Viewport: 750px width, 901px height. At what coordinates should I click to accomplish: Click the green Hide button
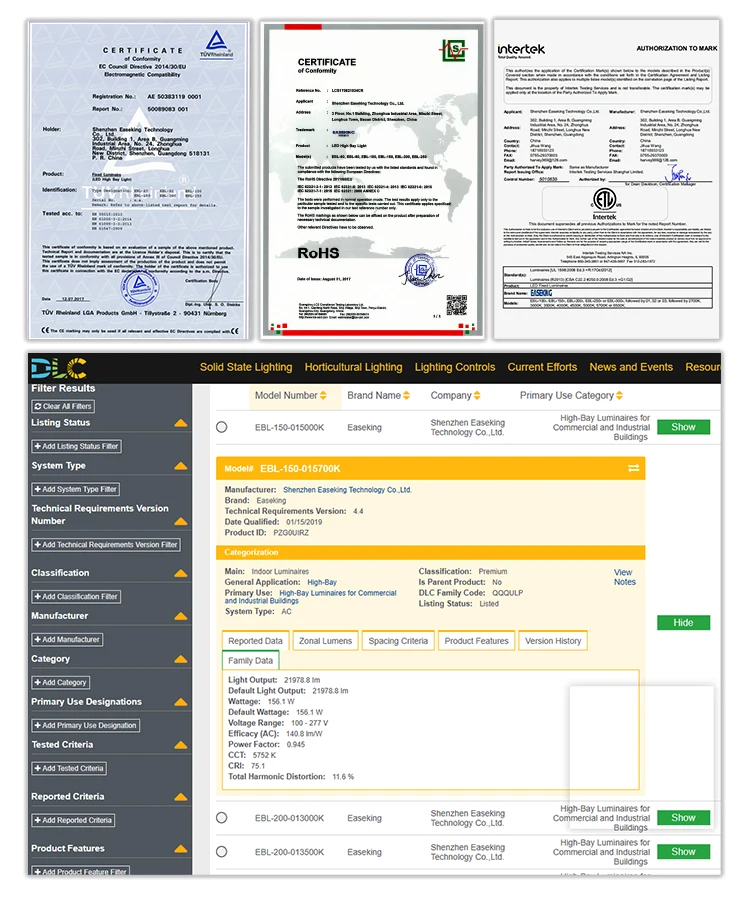coord(683,622)
